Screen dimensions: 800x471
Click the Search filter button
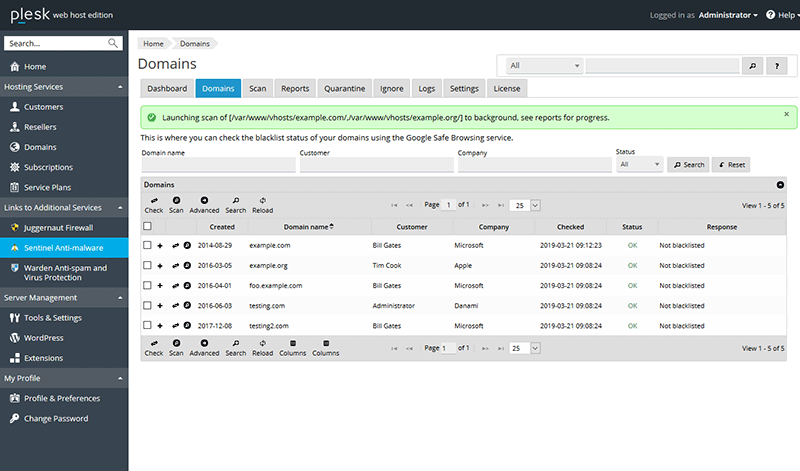click(x=688, y=165)
